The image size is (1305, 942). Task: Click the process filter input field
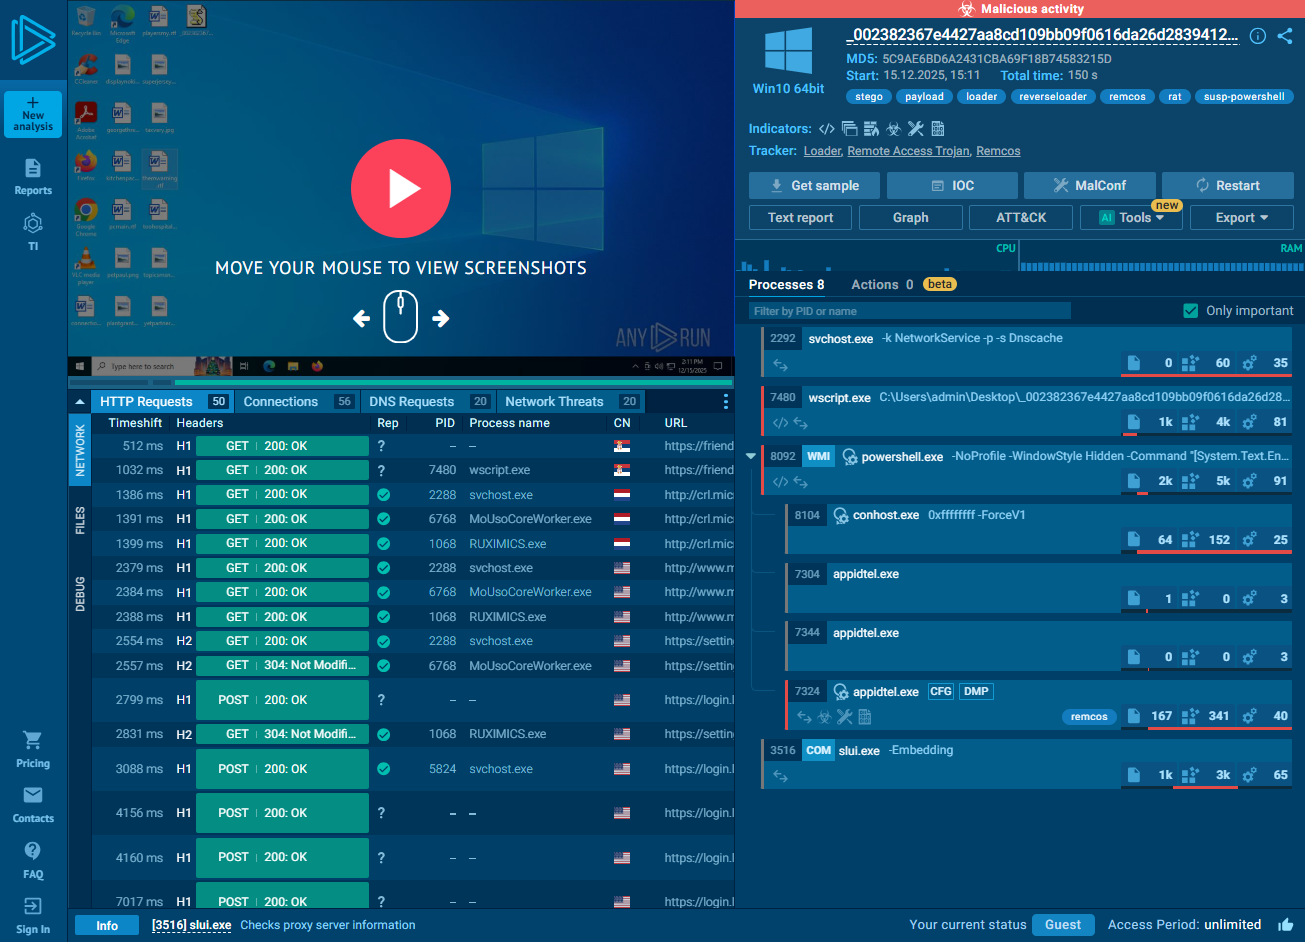pyautogui.click(x=910, y=311)
